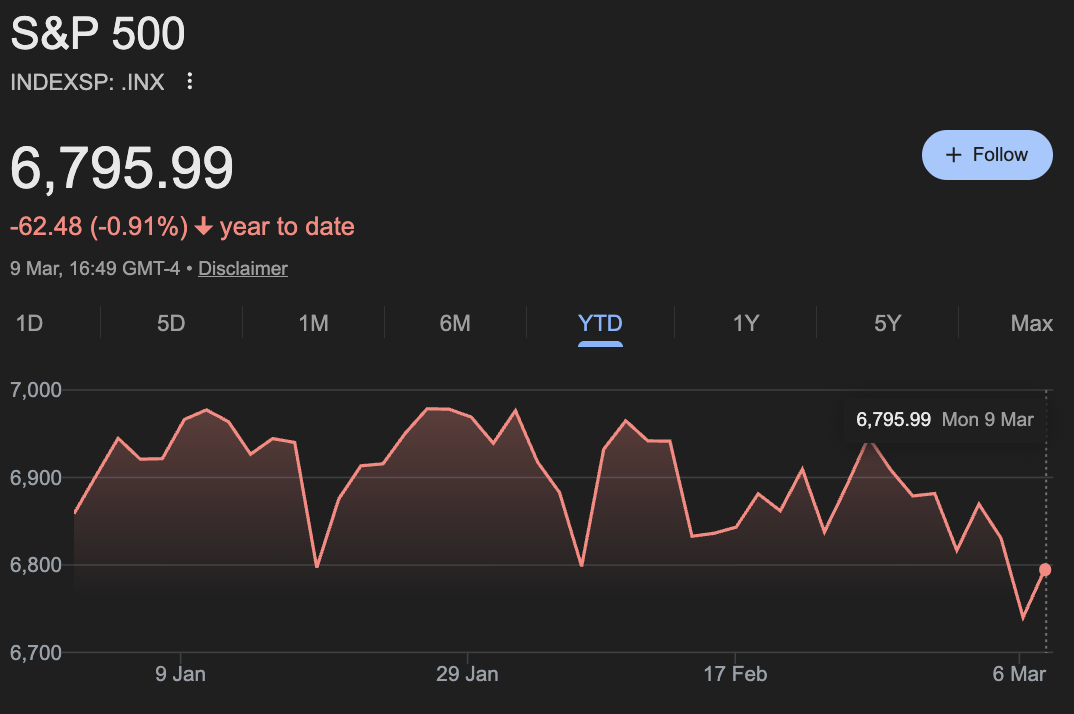Follow the S&P 500 index
This screenshot has height=714, width=1074.
pos(987,155)
